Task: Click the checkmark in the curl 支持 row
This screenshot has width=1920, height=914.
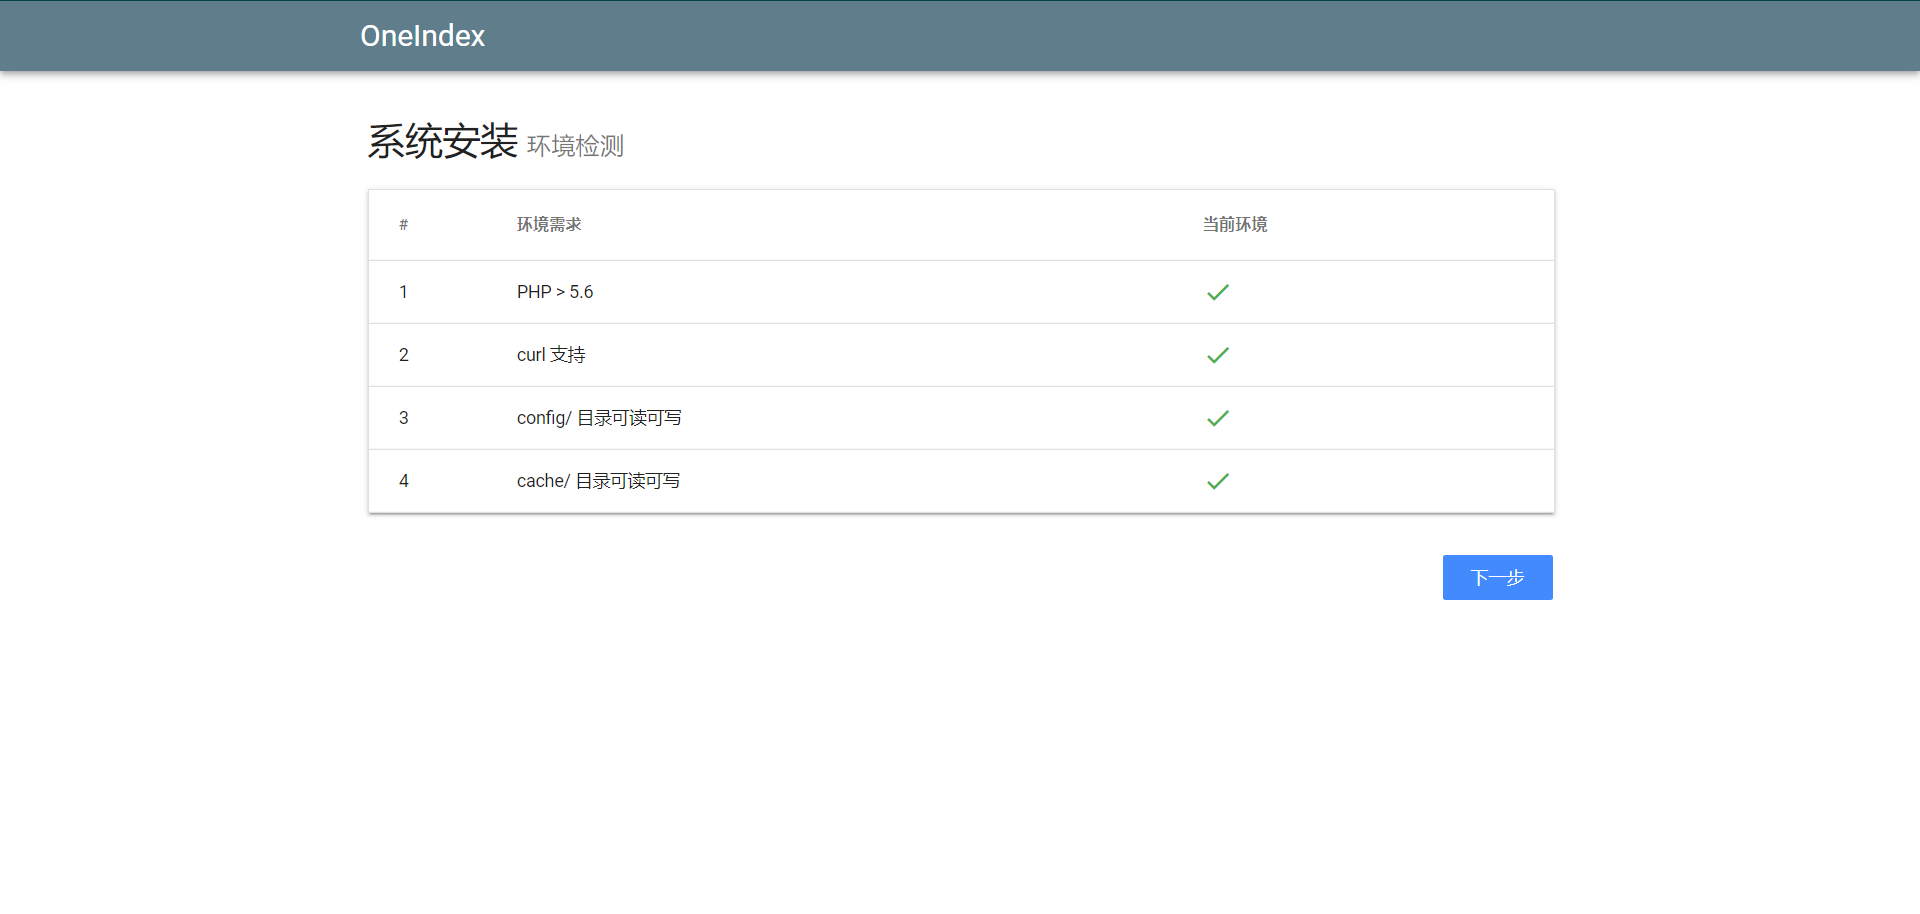Action: pos(1217,355)
